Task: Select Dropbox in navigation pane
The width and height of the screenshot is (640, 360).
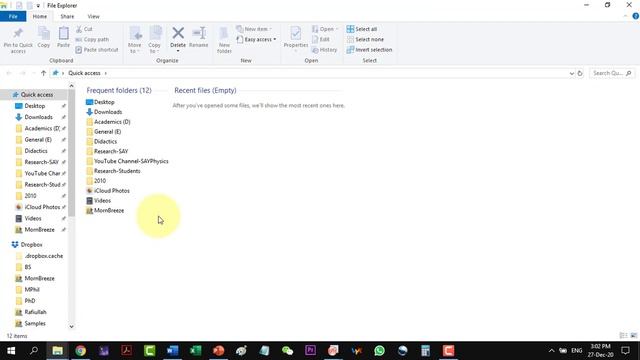Action: [31, 244]
